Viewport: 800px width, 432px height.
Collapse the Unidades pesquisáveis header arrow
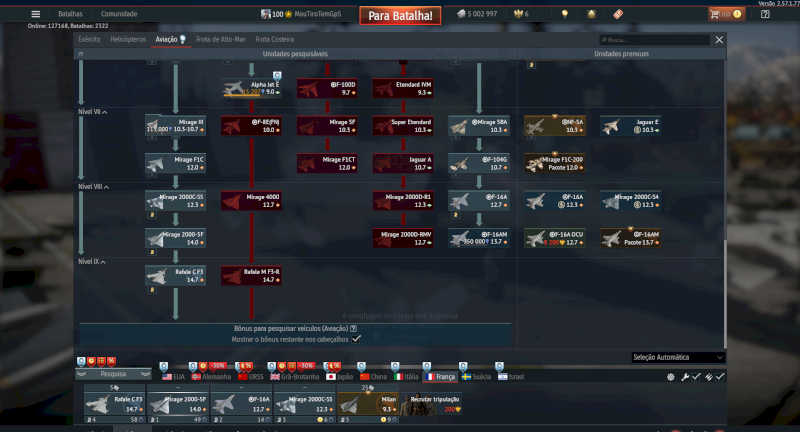tap(81, 54)
